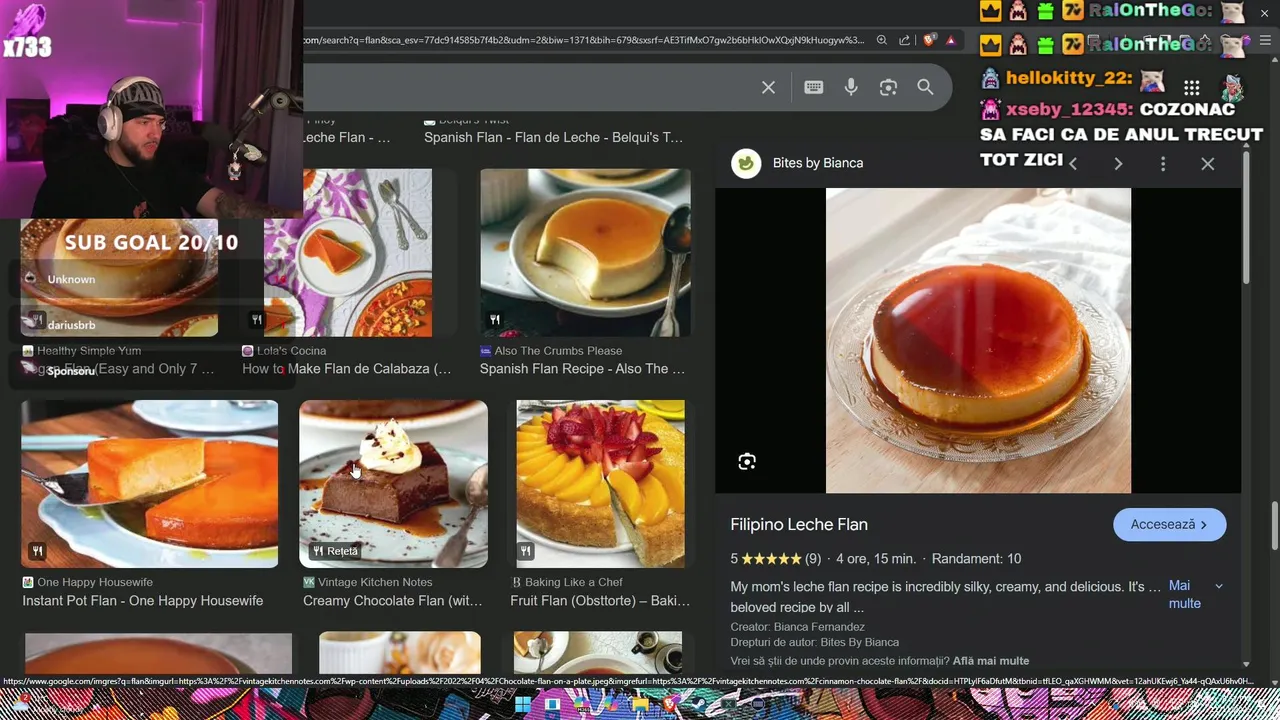
Task: Click the 5 stars (9) rating text
Action: click(x=775, y=559)
